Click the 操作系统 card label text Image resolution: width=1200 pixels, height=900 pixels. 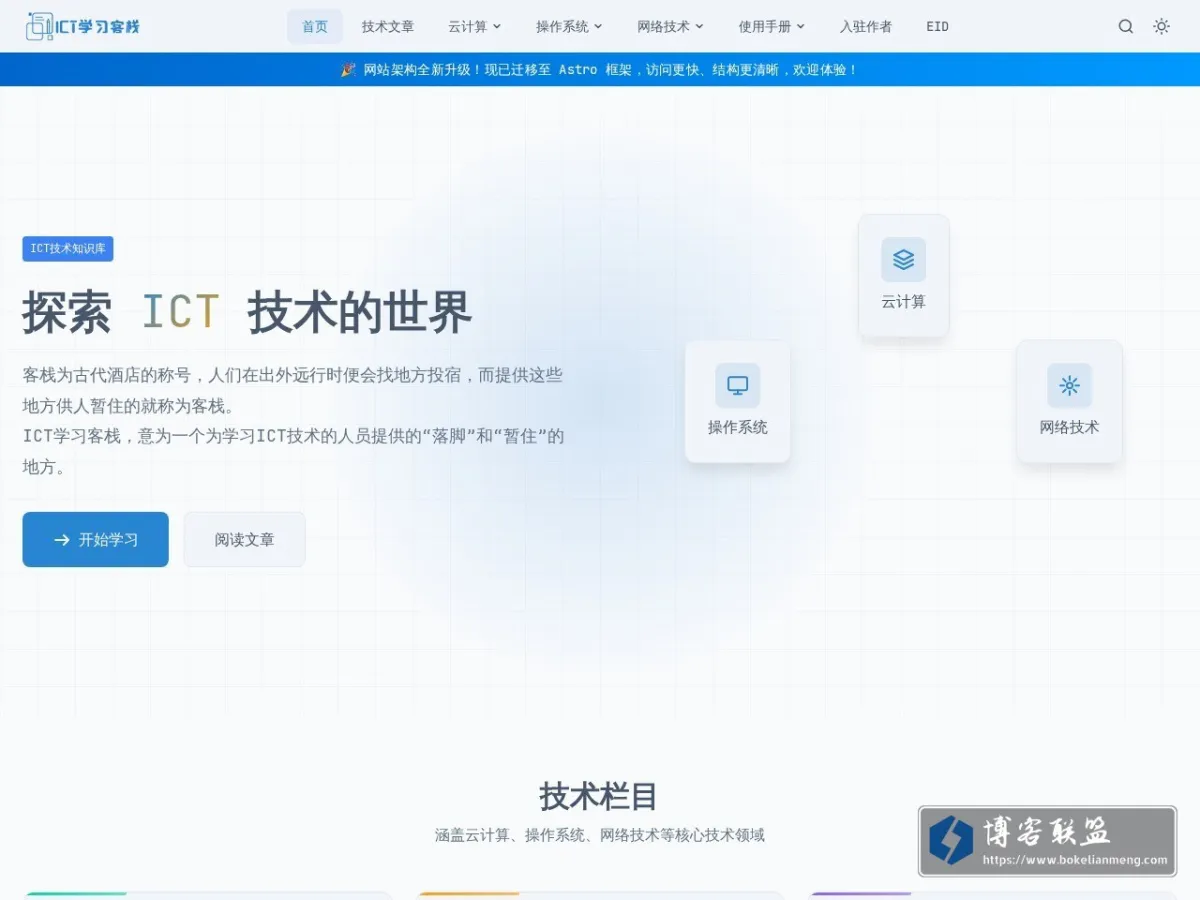coord(738,428)
